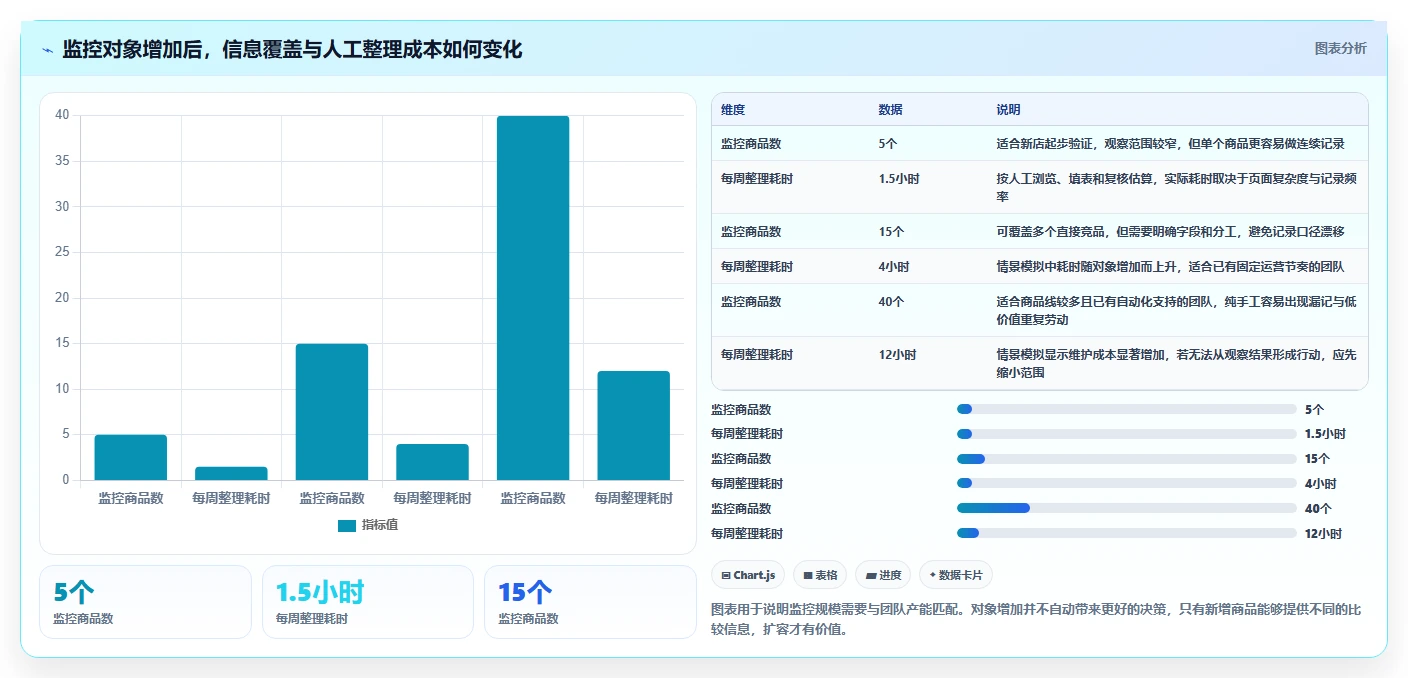Click the table icon in the 表格 chip
The width and height of the screenshot is (1408, 678).
click(x=807, y=575)
